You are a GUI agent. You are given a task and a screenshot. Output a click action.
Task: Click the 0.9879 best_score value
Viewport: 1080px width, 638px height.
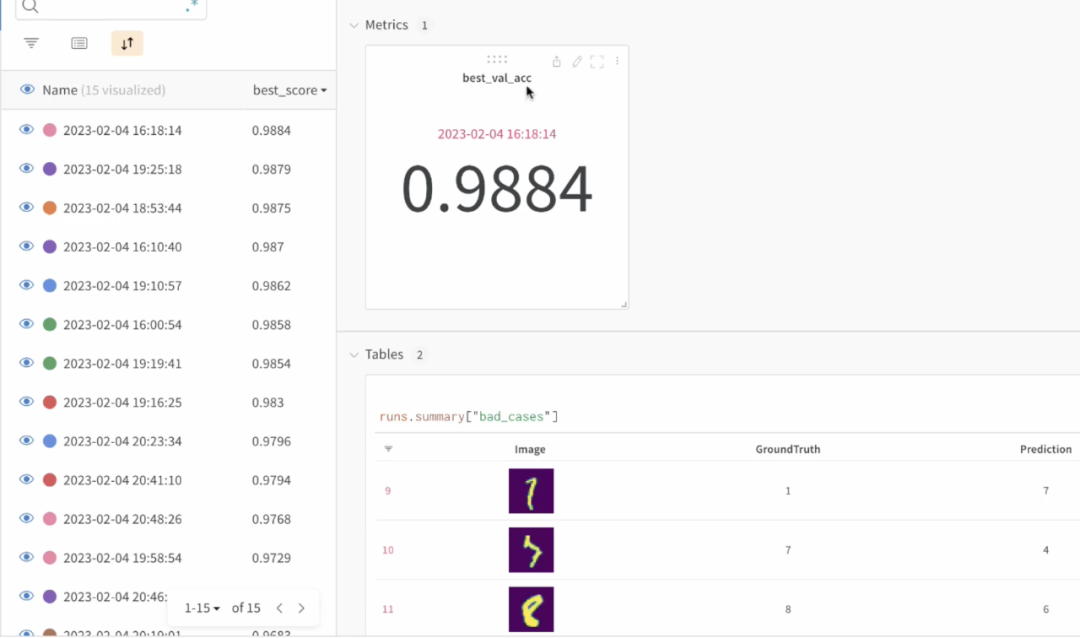tap(271, 169)
